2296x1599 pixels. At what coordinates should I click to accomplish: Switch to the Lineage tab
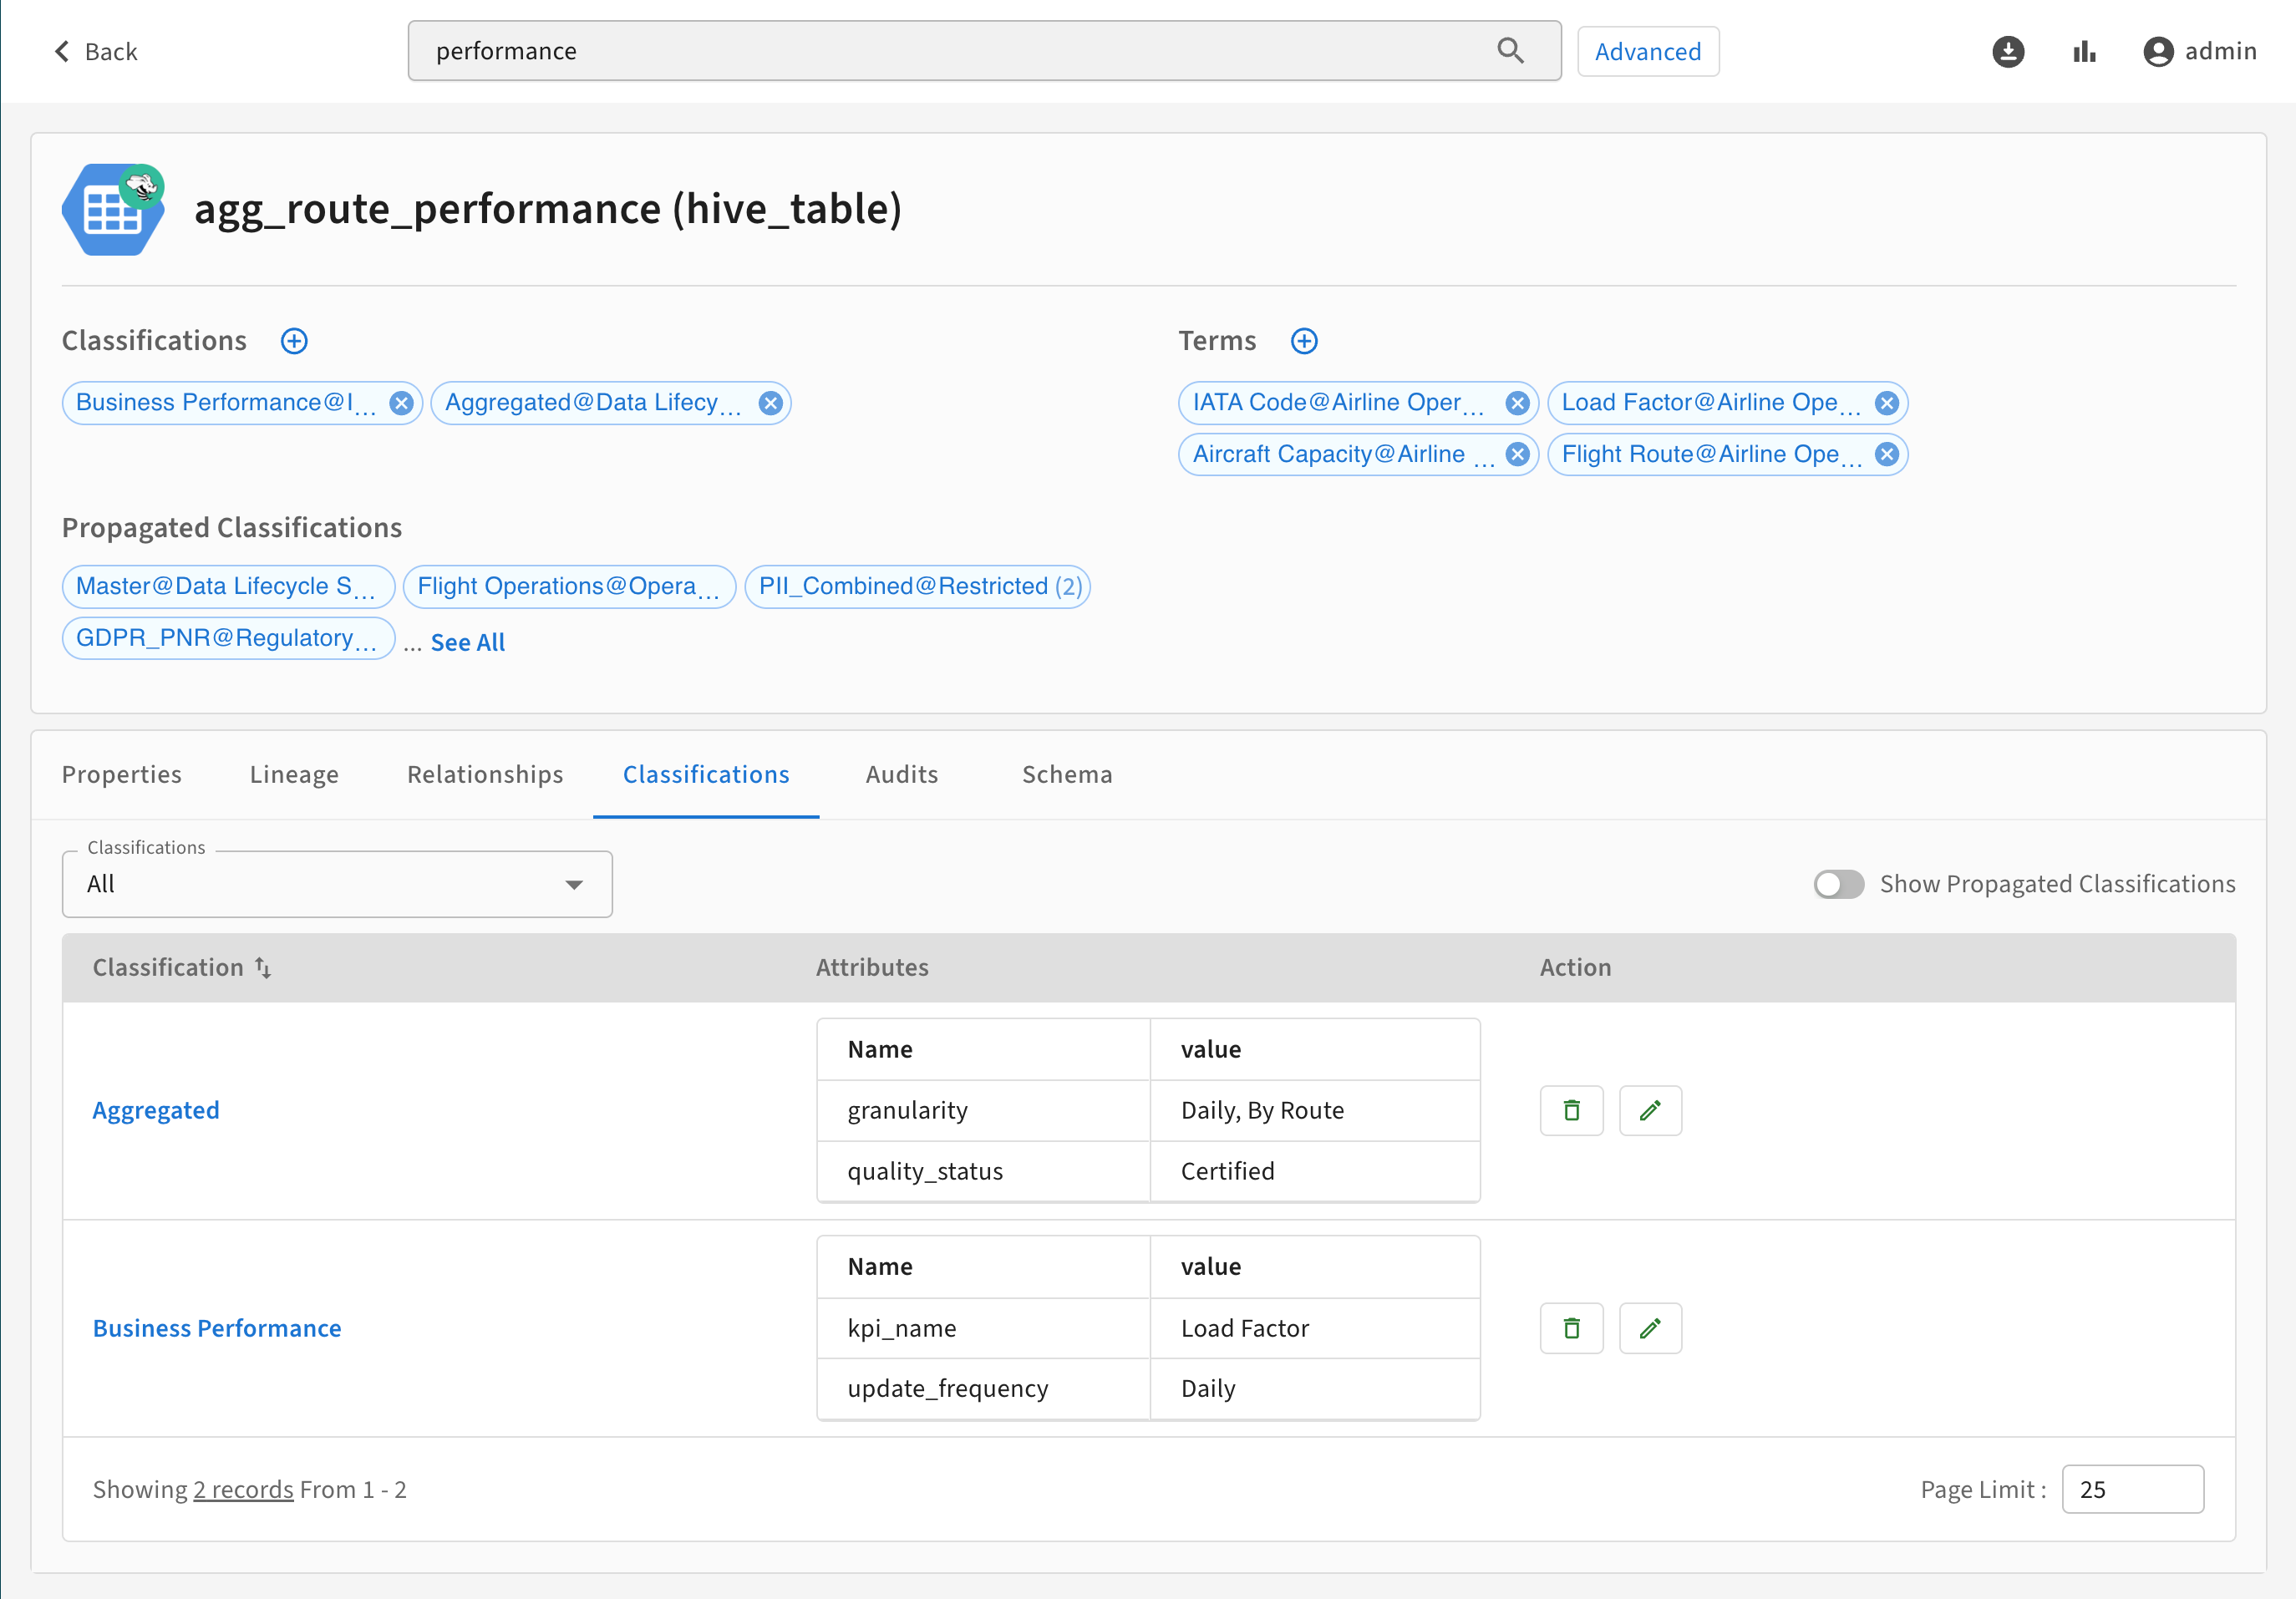pyautogui.click(x=294, y=774)
